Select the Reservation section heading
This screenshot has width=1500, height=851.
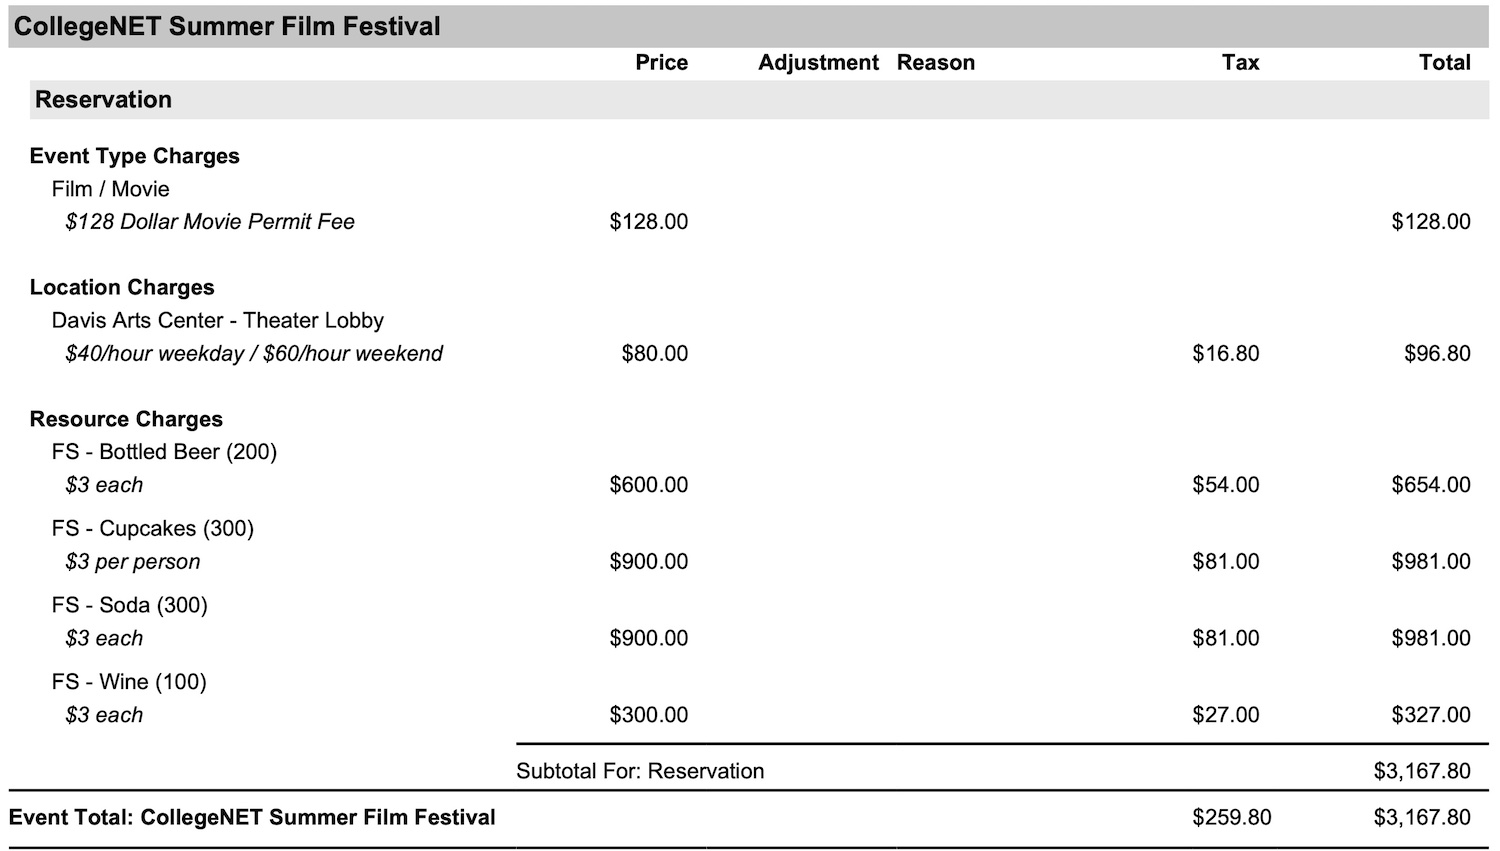click(103, 100)
